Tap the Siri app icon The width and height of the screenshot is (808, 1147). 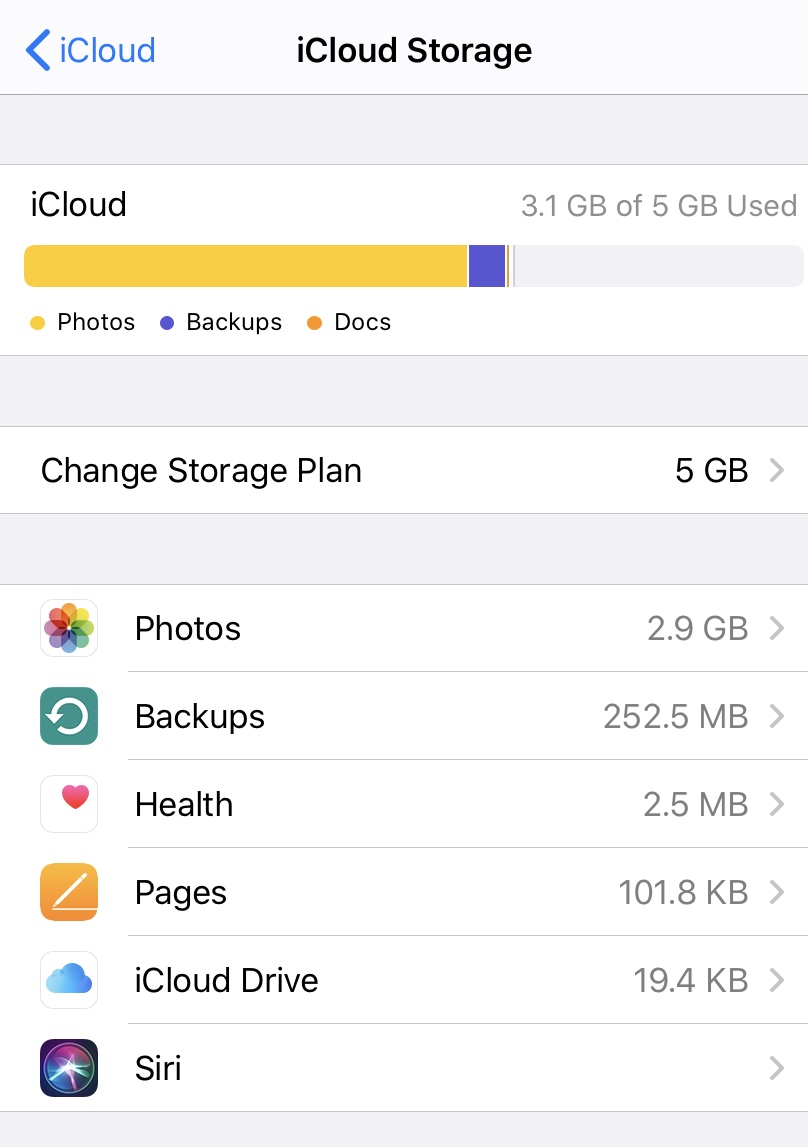click(x=69, y=1067)
